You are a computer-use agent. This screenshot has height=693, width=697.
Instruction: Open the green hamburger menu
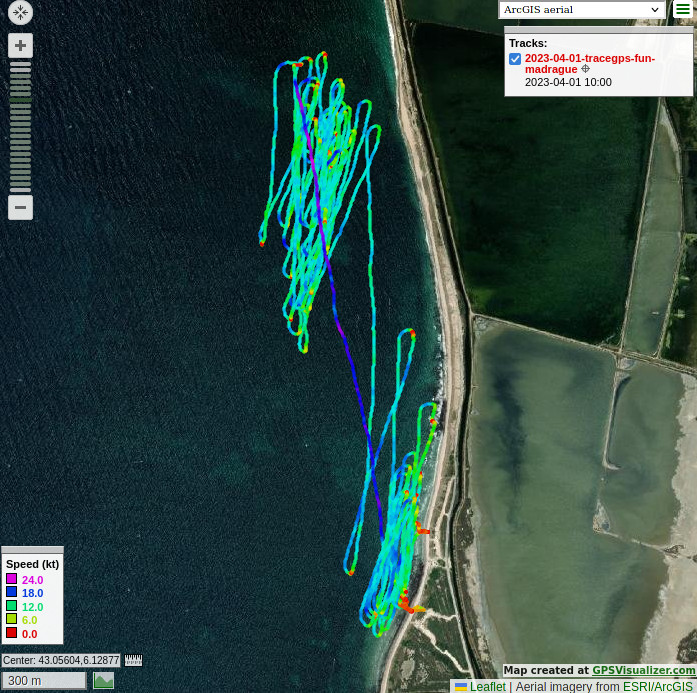[682, 10]
